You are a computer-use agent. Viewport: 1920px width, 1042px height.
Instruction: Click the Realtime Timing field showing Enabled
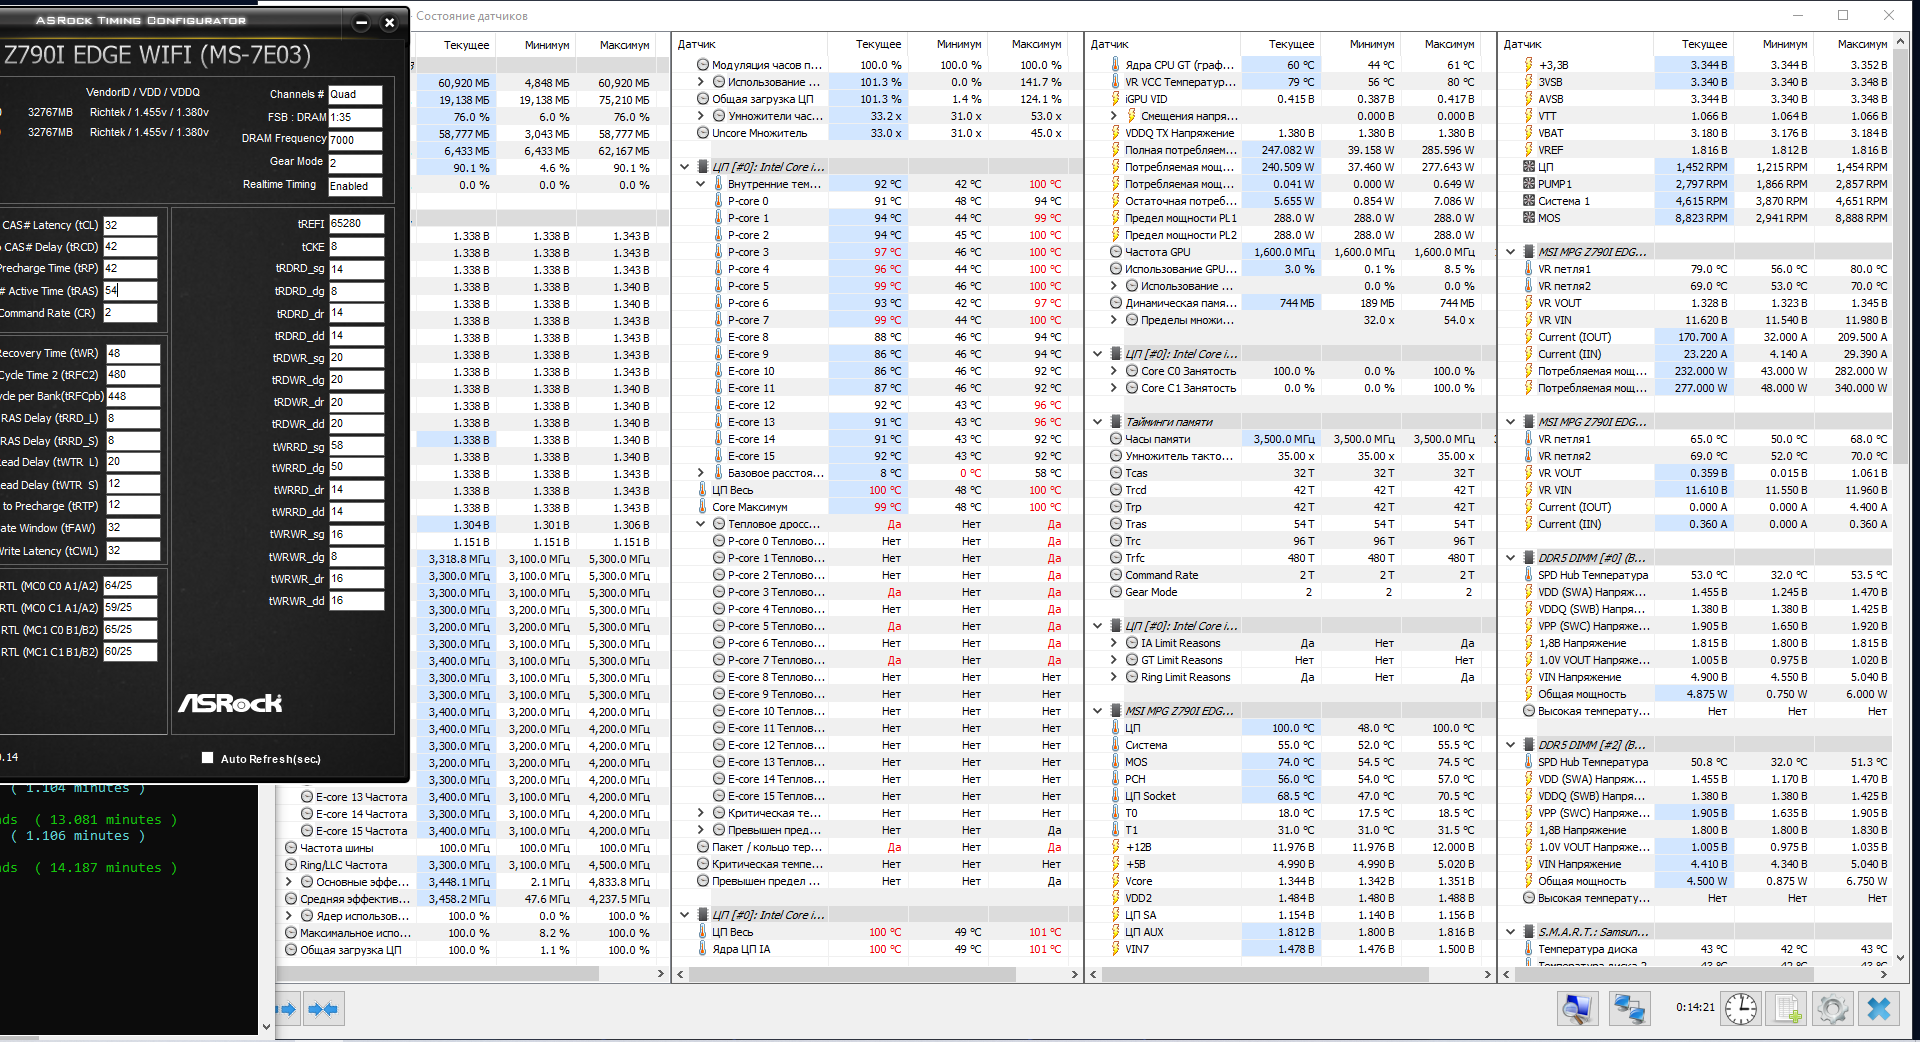355,186
